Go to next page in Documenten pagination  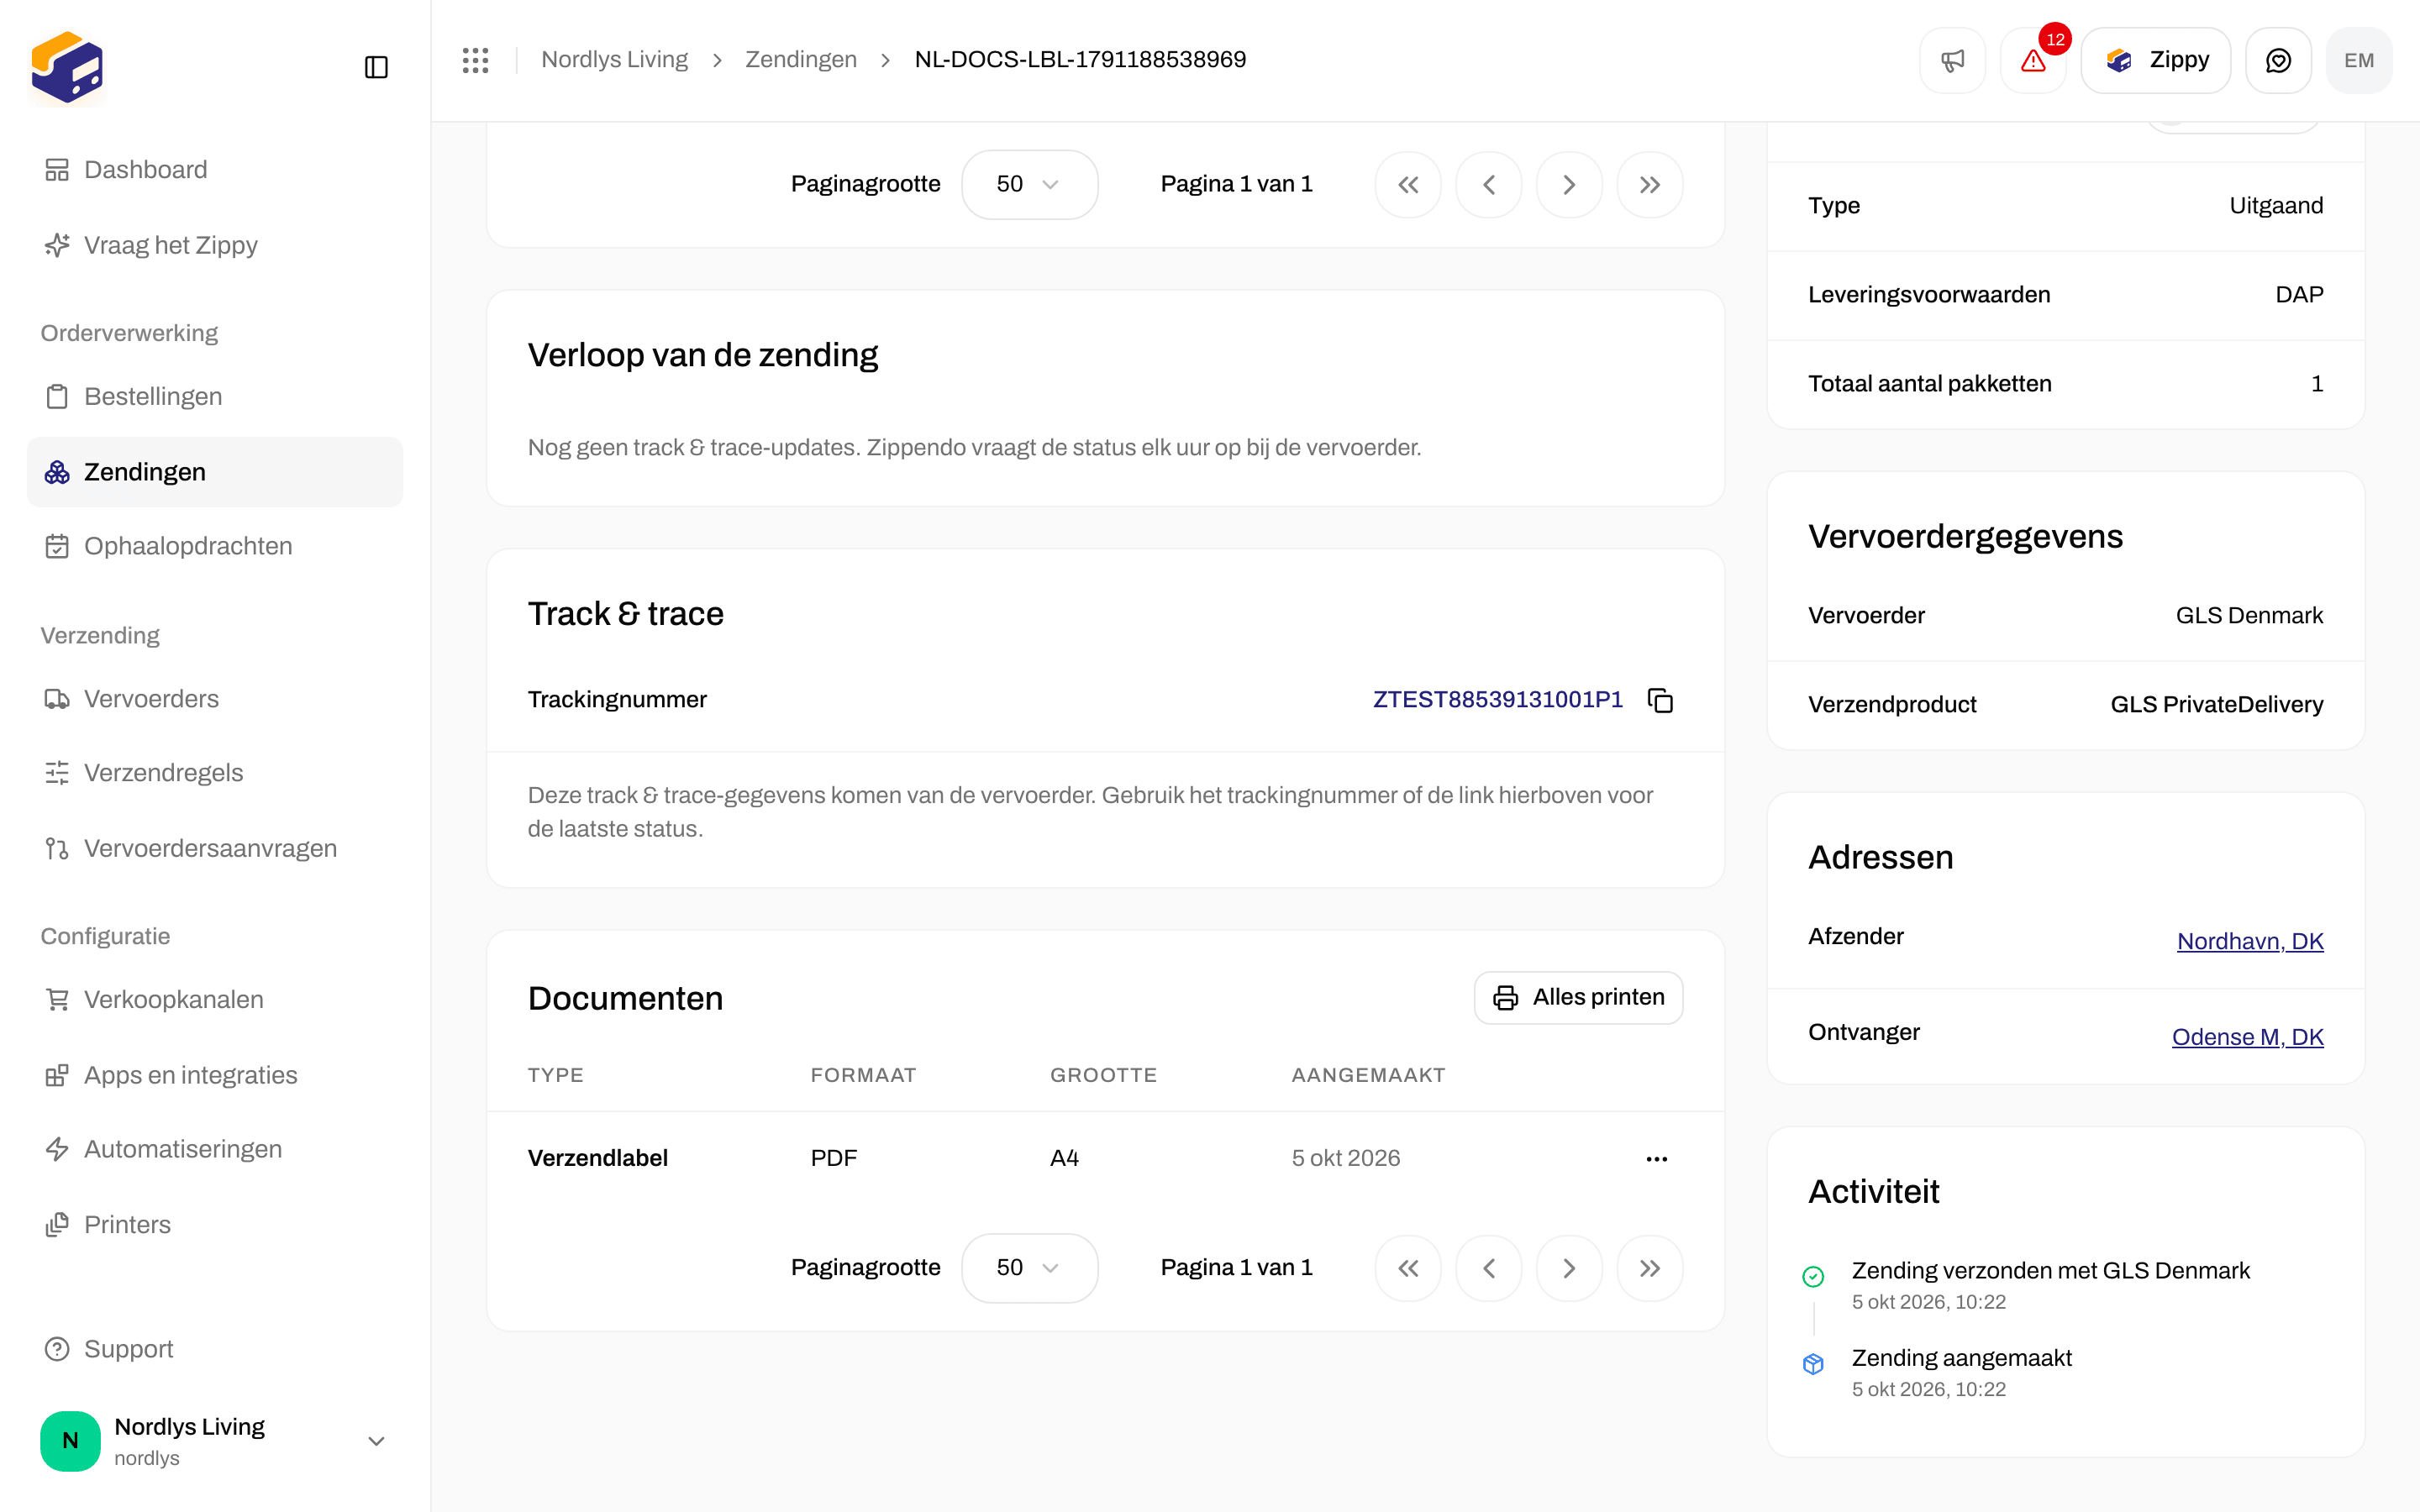pos(1569,1268)
